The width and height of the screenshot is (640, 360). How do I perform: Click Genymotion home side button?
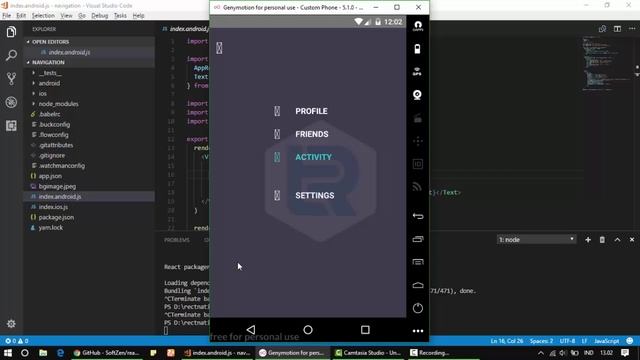[418, 285]
